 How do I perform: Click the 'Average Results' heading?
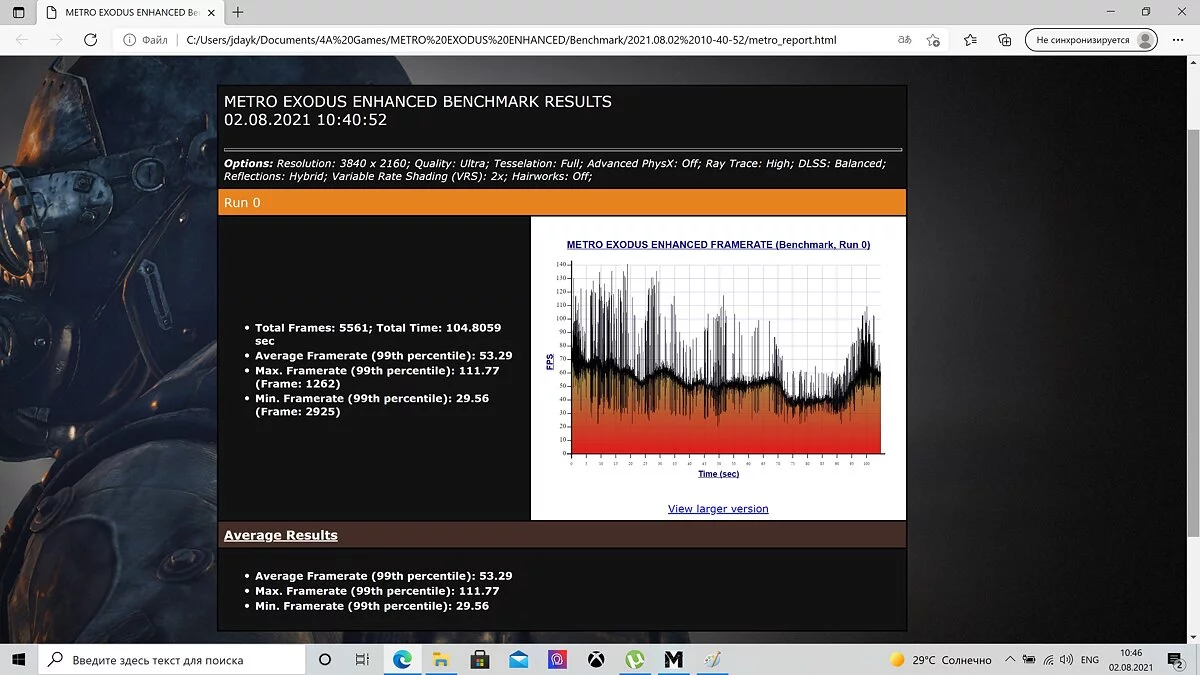click(281, 535)
